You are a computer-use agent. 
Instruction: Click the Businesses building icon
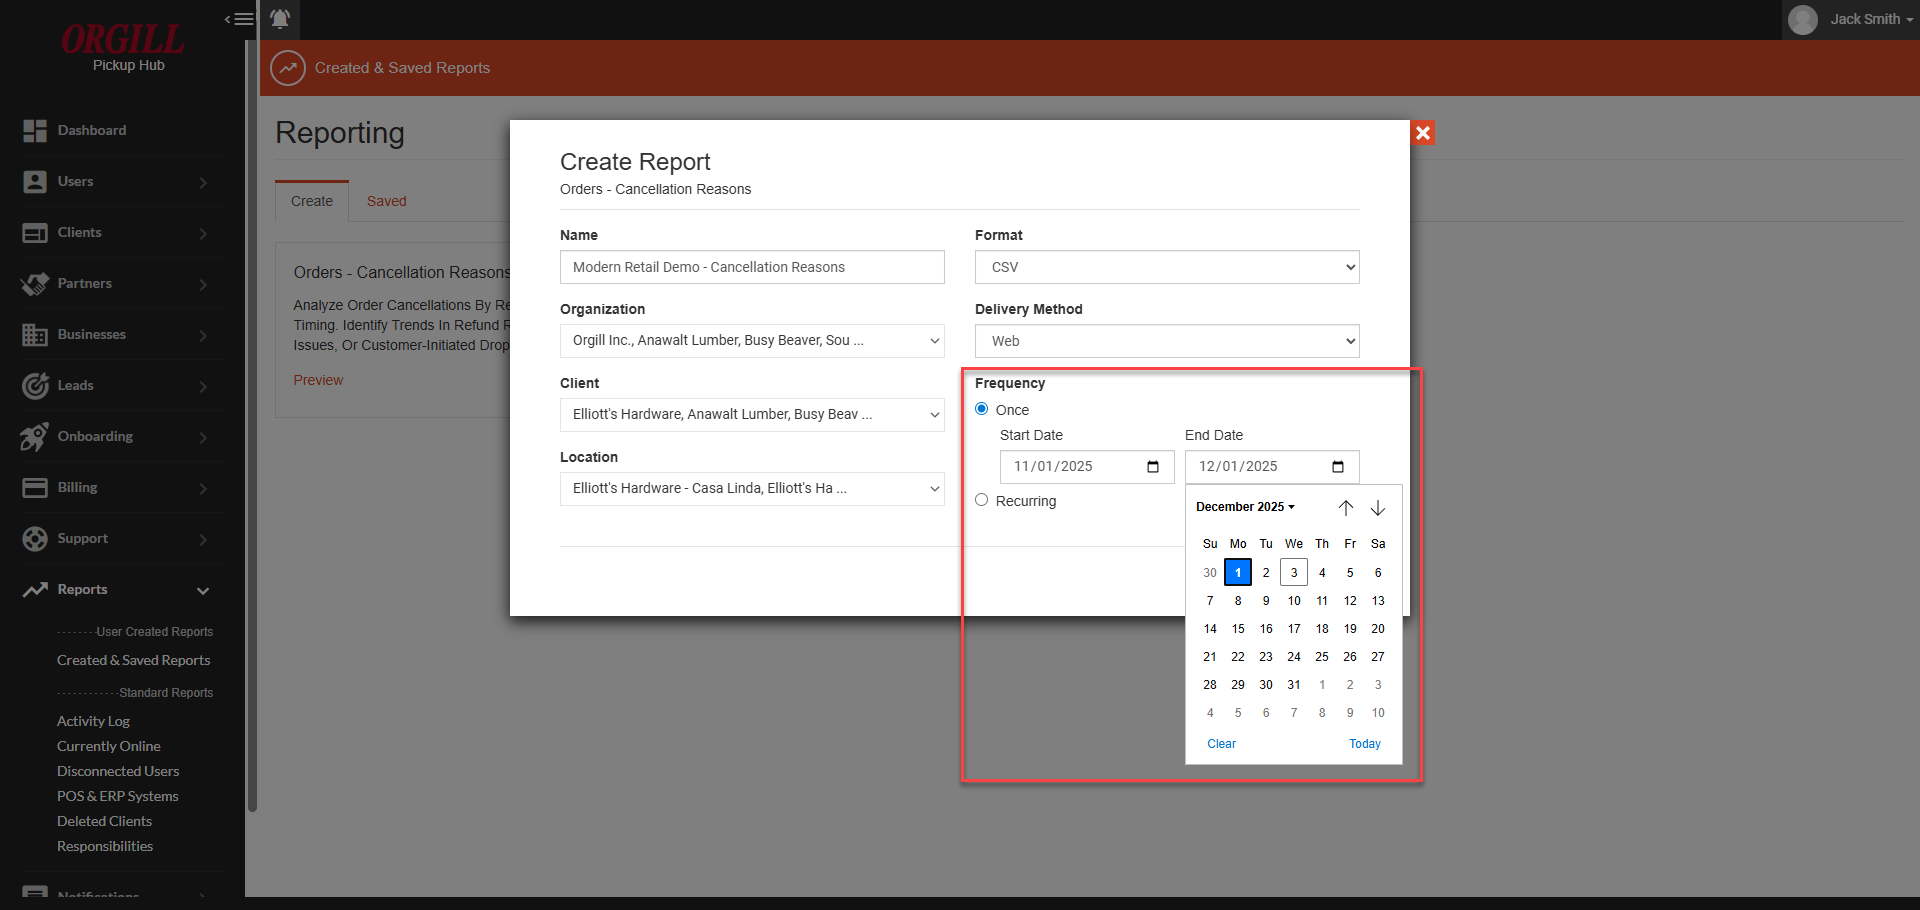(35, 335)
